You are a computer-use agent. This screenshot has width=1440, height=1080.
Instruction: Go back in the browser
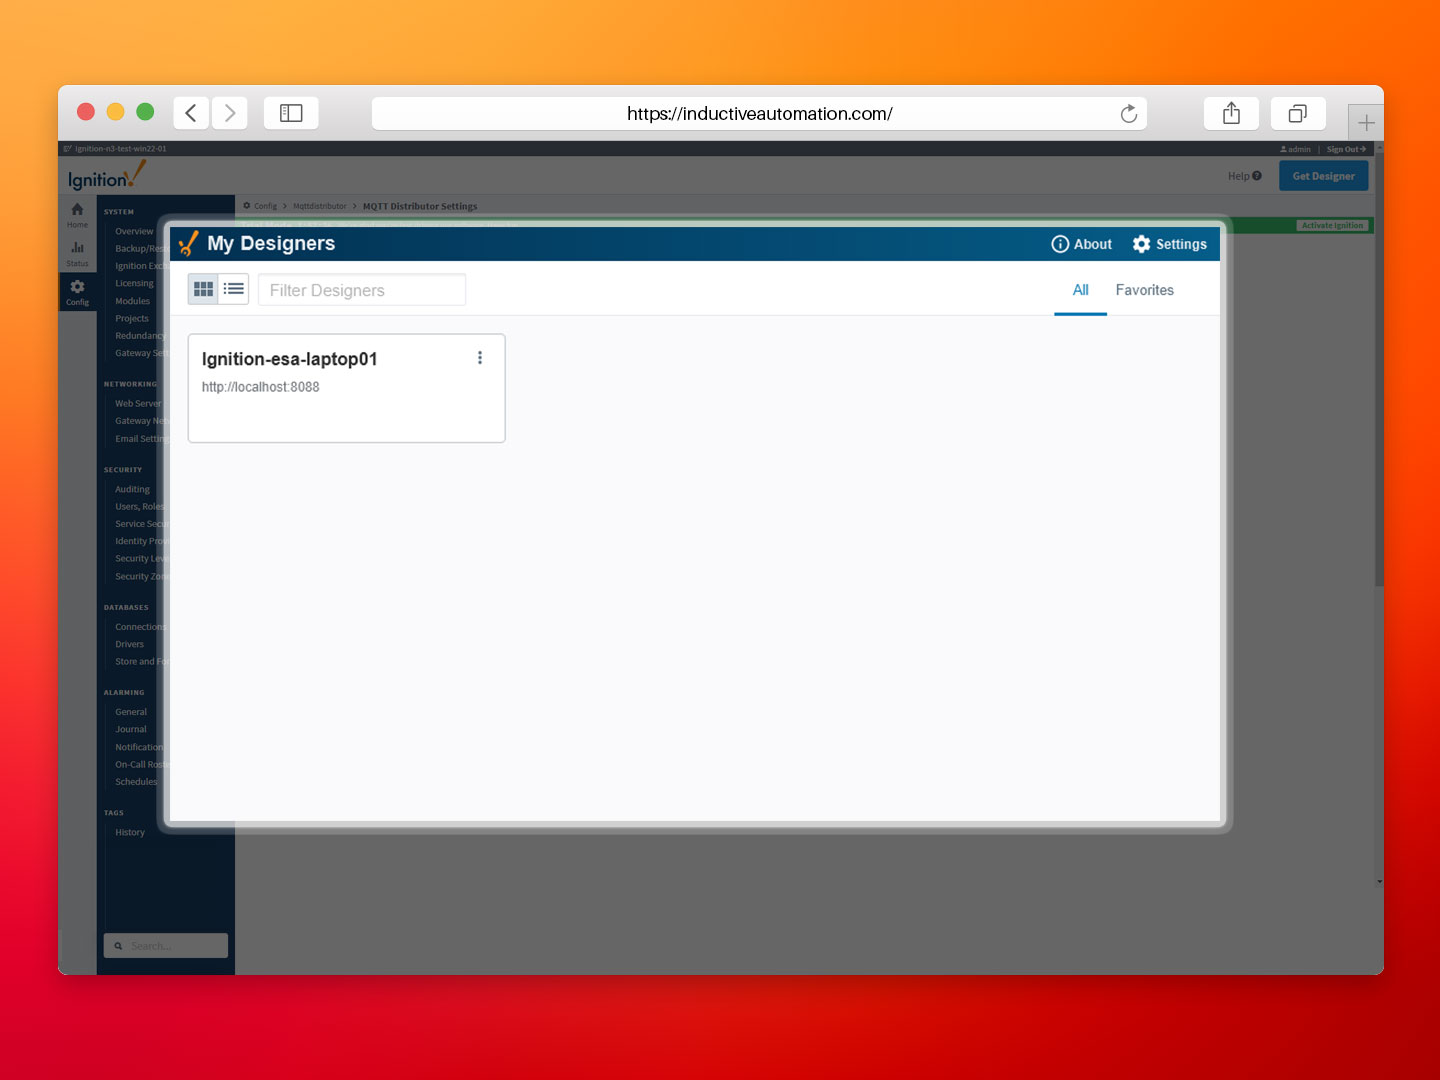(191, 113)
